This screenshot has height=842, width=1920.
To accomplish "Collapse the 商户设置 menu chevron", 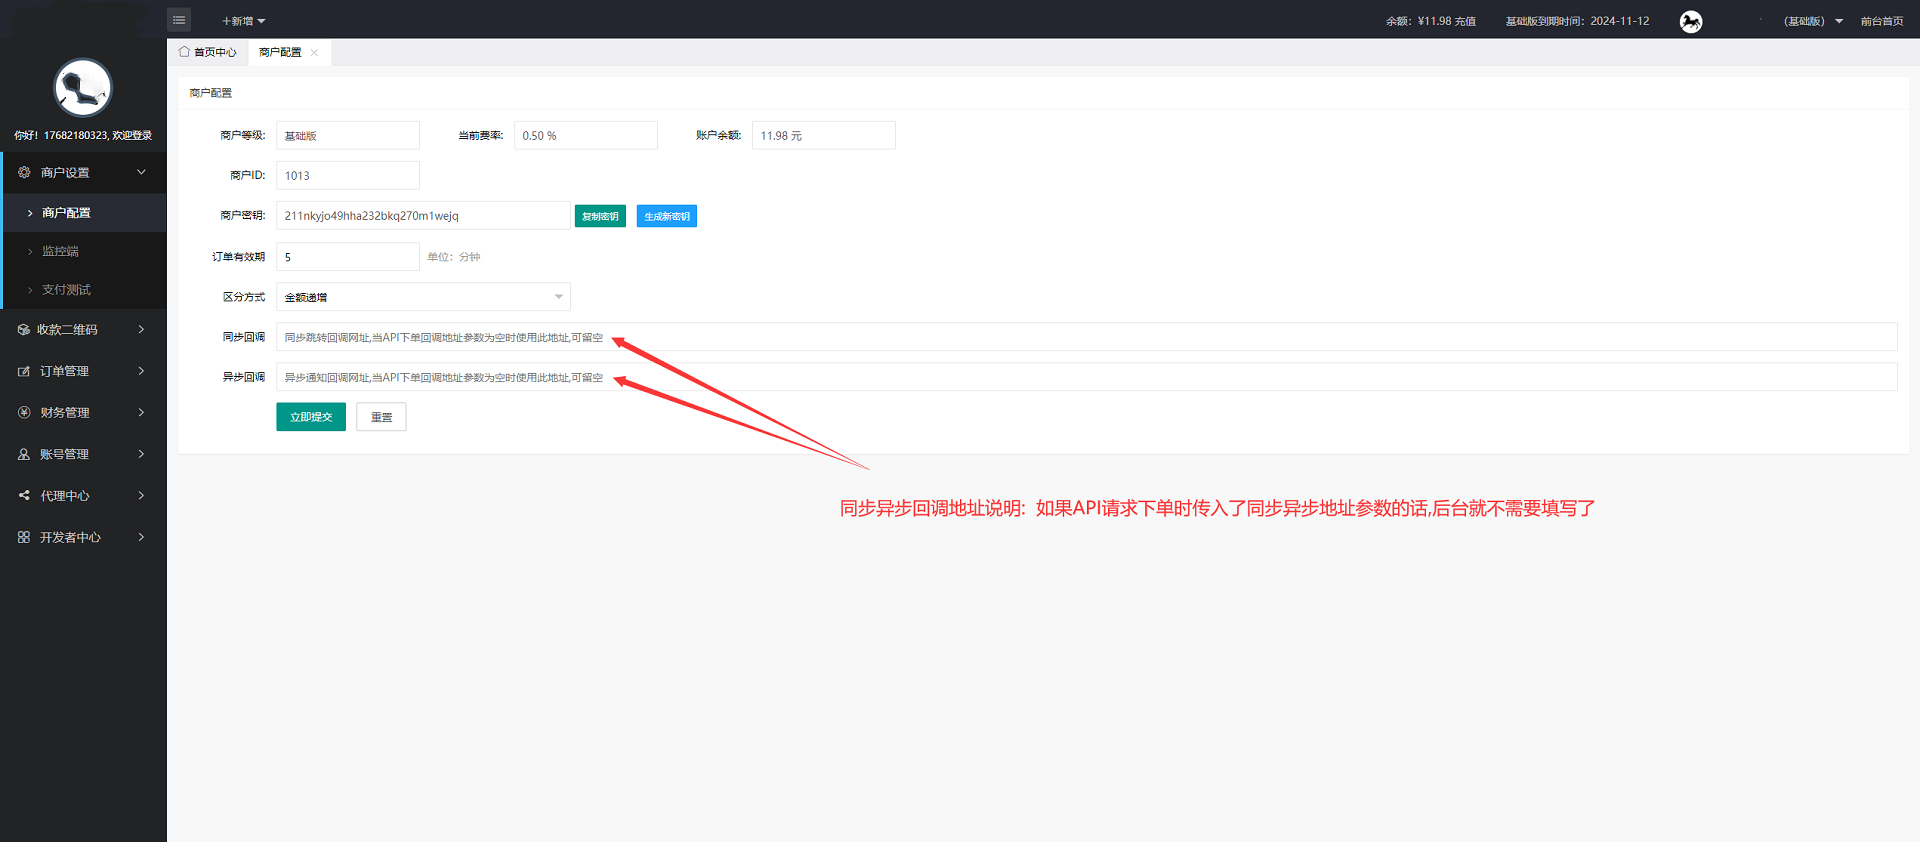I will tap(141, 173).
